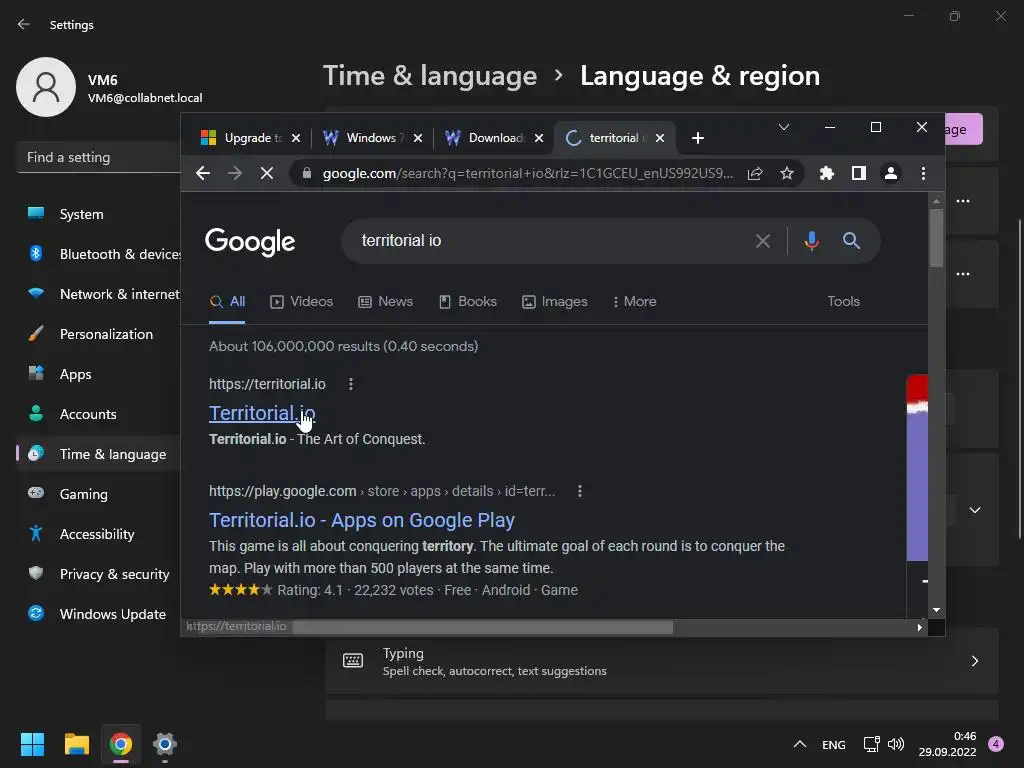Click Chrome horizontal scrollbar right arrow
The height and width of the screenshot is (768, 1024).
point(920,627)
